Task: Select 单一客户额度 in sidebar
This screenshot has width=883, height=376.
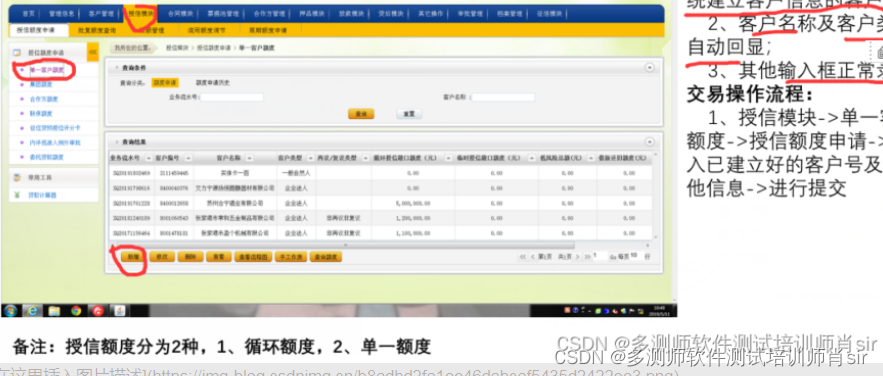Action: pyautogui.click(x=46, y=70)
